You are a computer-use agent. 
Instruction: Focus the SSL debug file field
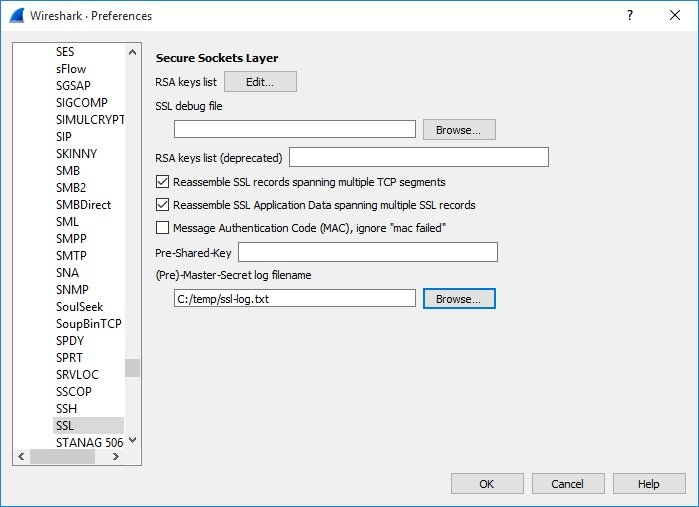coord(295,129)
